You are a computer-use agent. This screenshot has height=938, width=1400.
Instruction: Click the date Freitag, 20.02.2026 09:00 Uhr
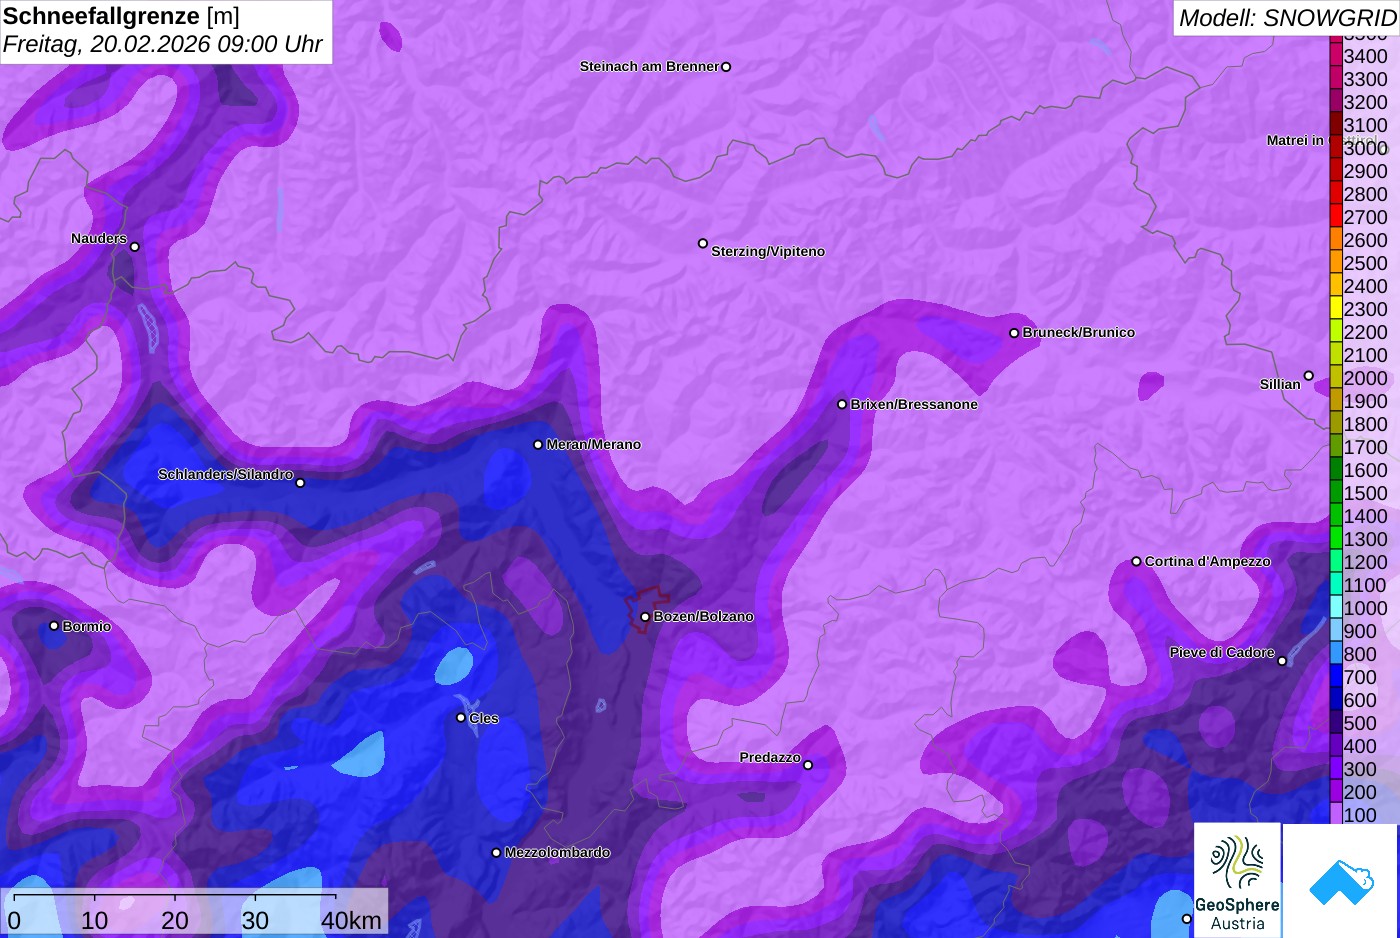[x=163, y=45]
